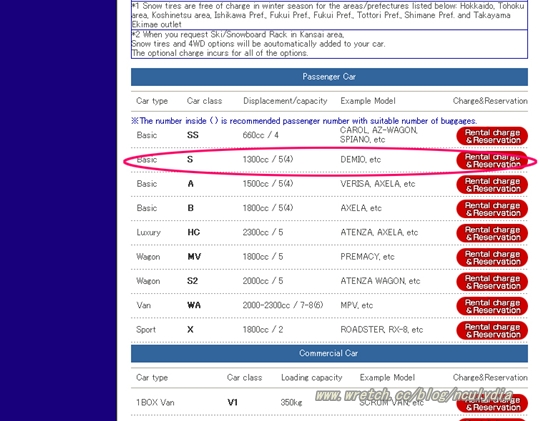540x421 pixels.
Task: Open Rental charge & Reservation for PREMACY class MV
Action: point(492,258)
